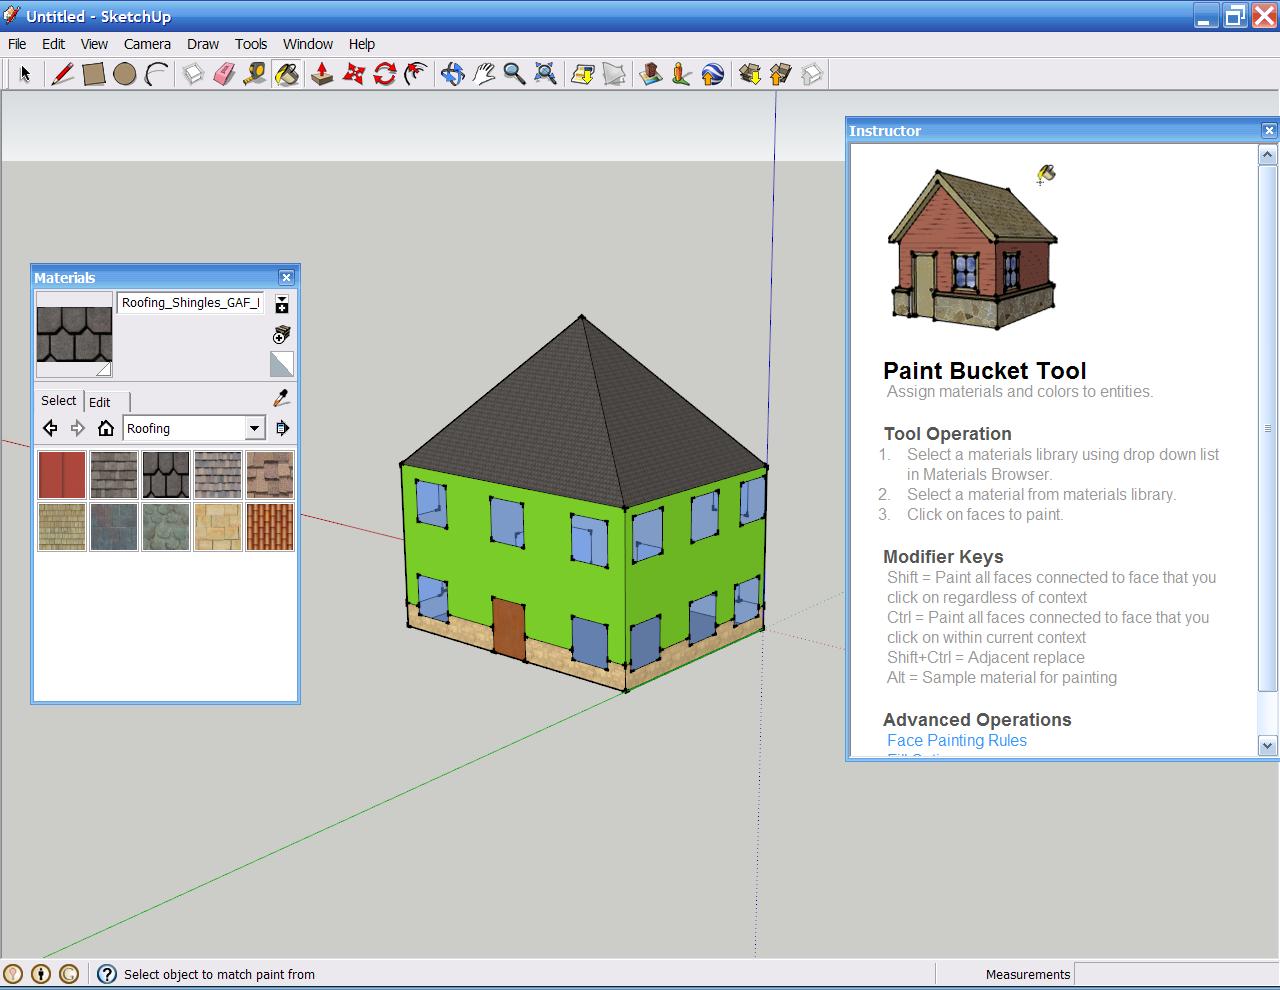Activate the Eraser tool
This screenshot has width=1280, height=990.
(222, 74)
